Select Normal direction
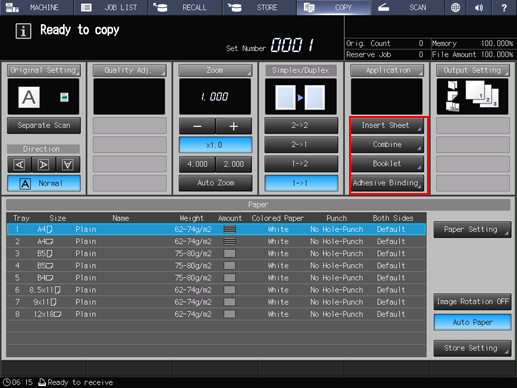The height and width of the screenshot is (388, 517). 44,183
